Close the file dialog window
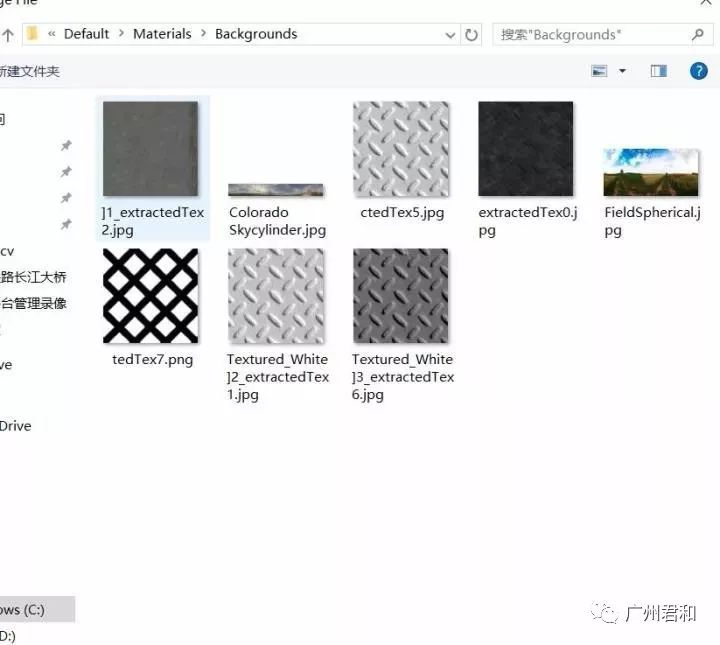This screenshot has width=720, height=645. [705, 3]
